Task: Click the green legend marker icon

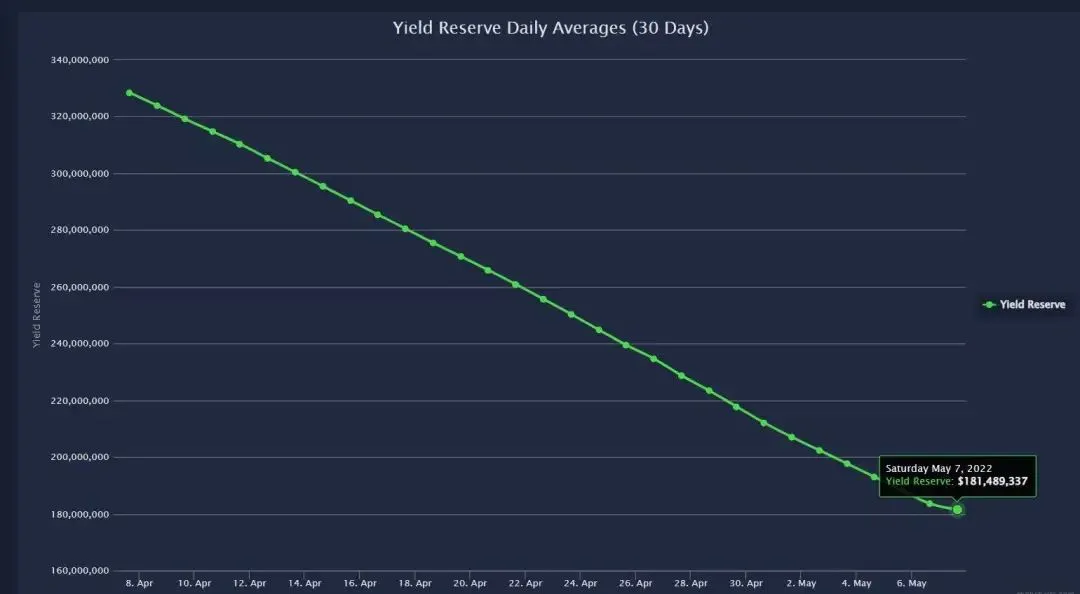Action: (x=990, y=305)
